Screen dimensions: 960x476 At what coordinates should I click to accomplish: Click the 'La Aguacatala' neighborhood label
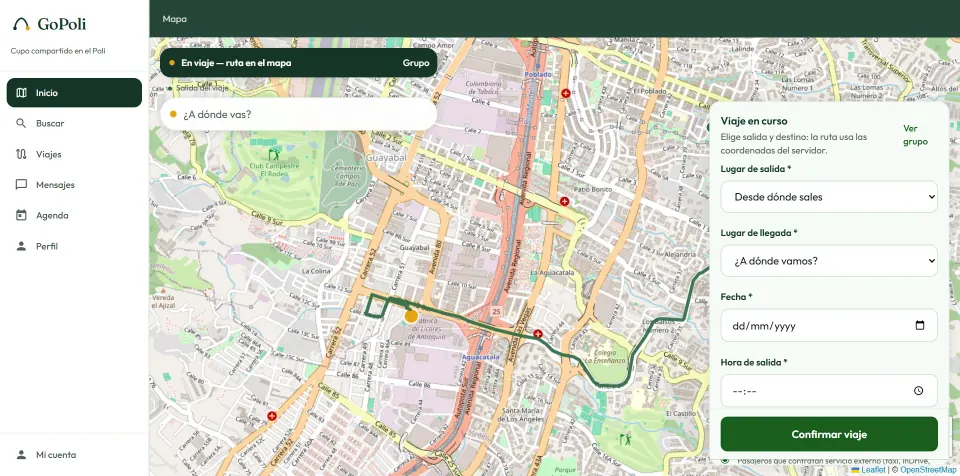pos(551,272)
